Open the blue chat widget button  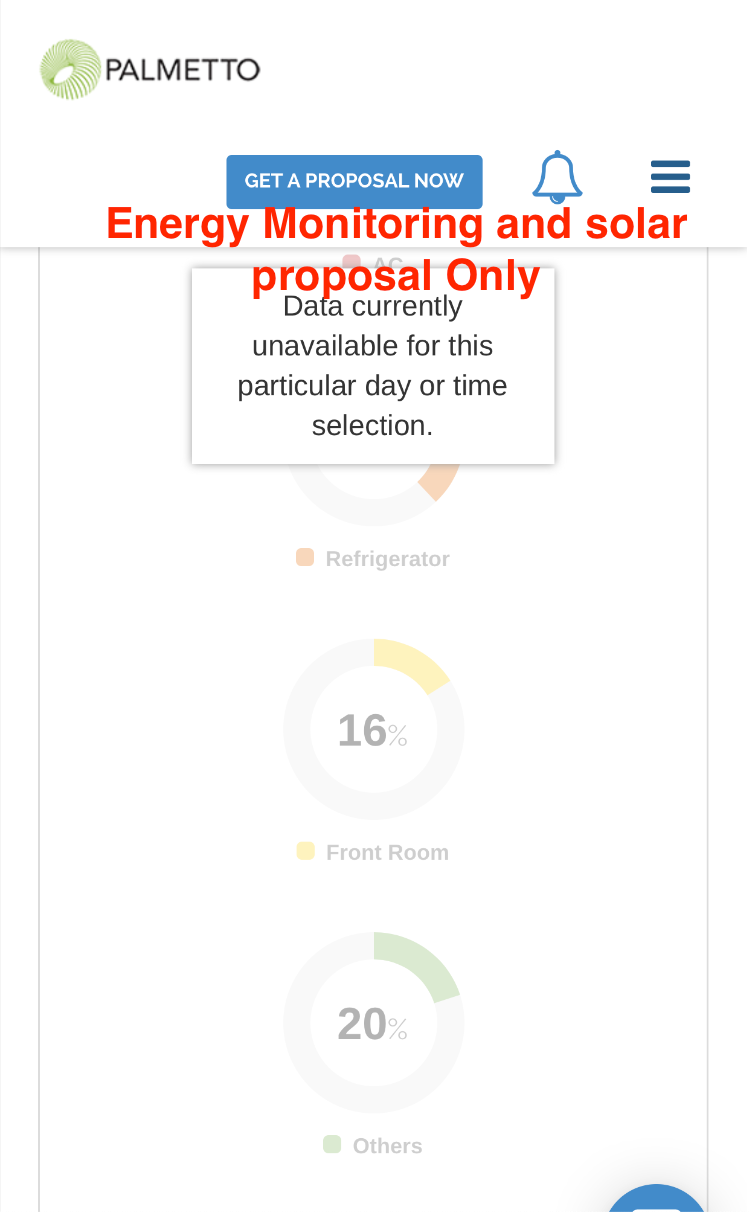tap(656, 1200)
